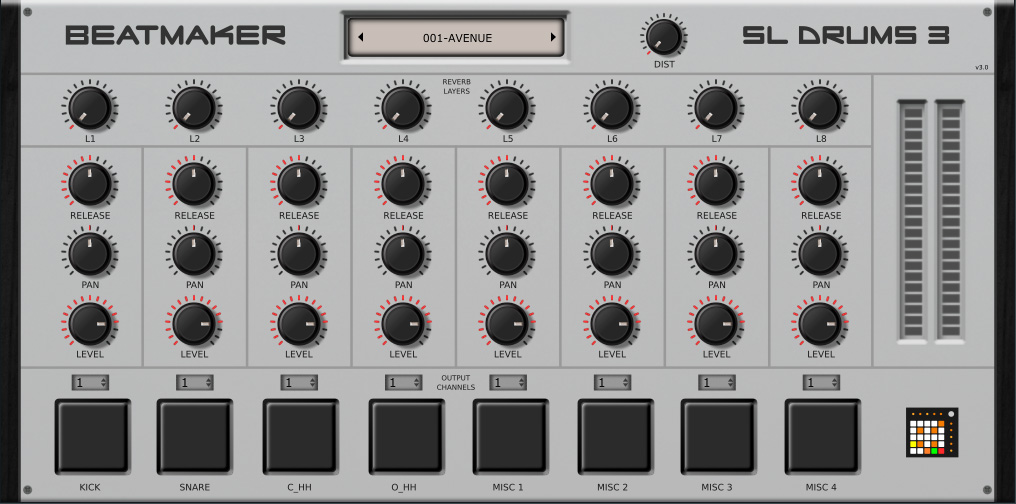Click the L6 reverb layer knob
Viewport: 1016px width, 504px height.
[612, 108]
